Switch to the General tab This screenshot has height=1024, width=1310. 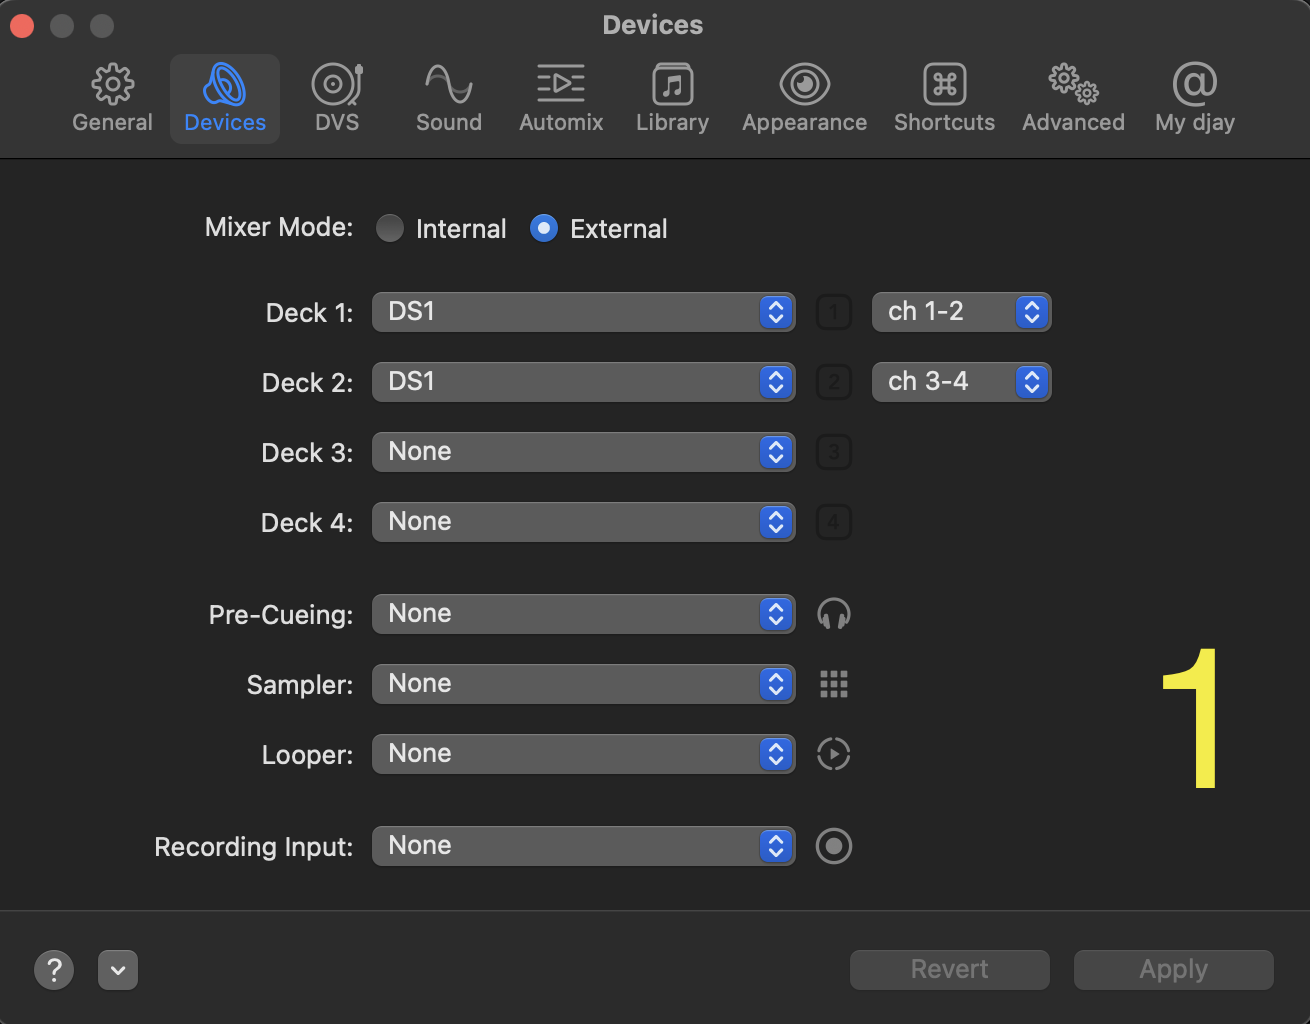tap(112, 98)
